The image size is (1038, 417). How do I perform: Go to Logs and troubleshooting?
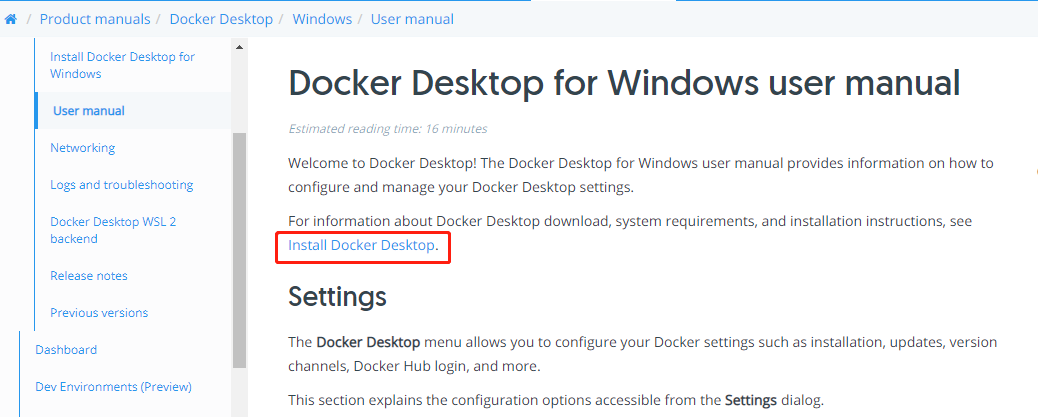coord(121,185)
